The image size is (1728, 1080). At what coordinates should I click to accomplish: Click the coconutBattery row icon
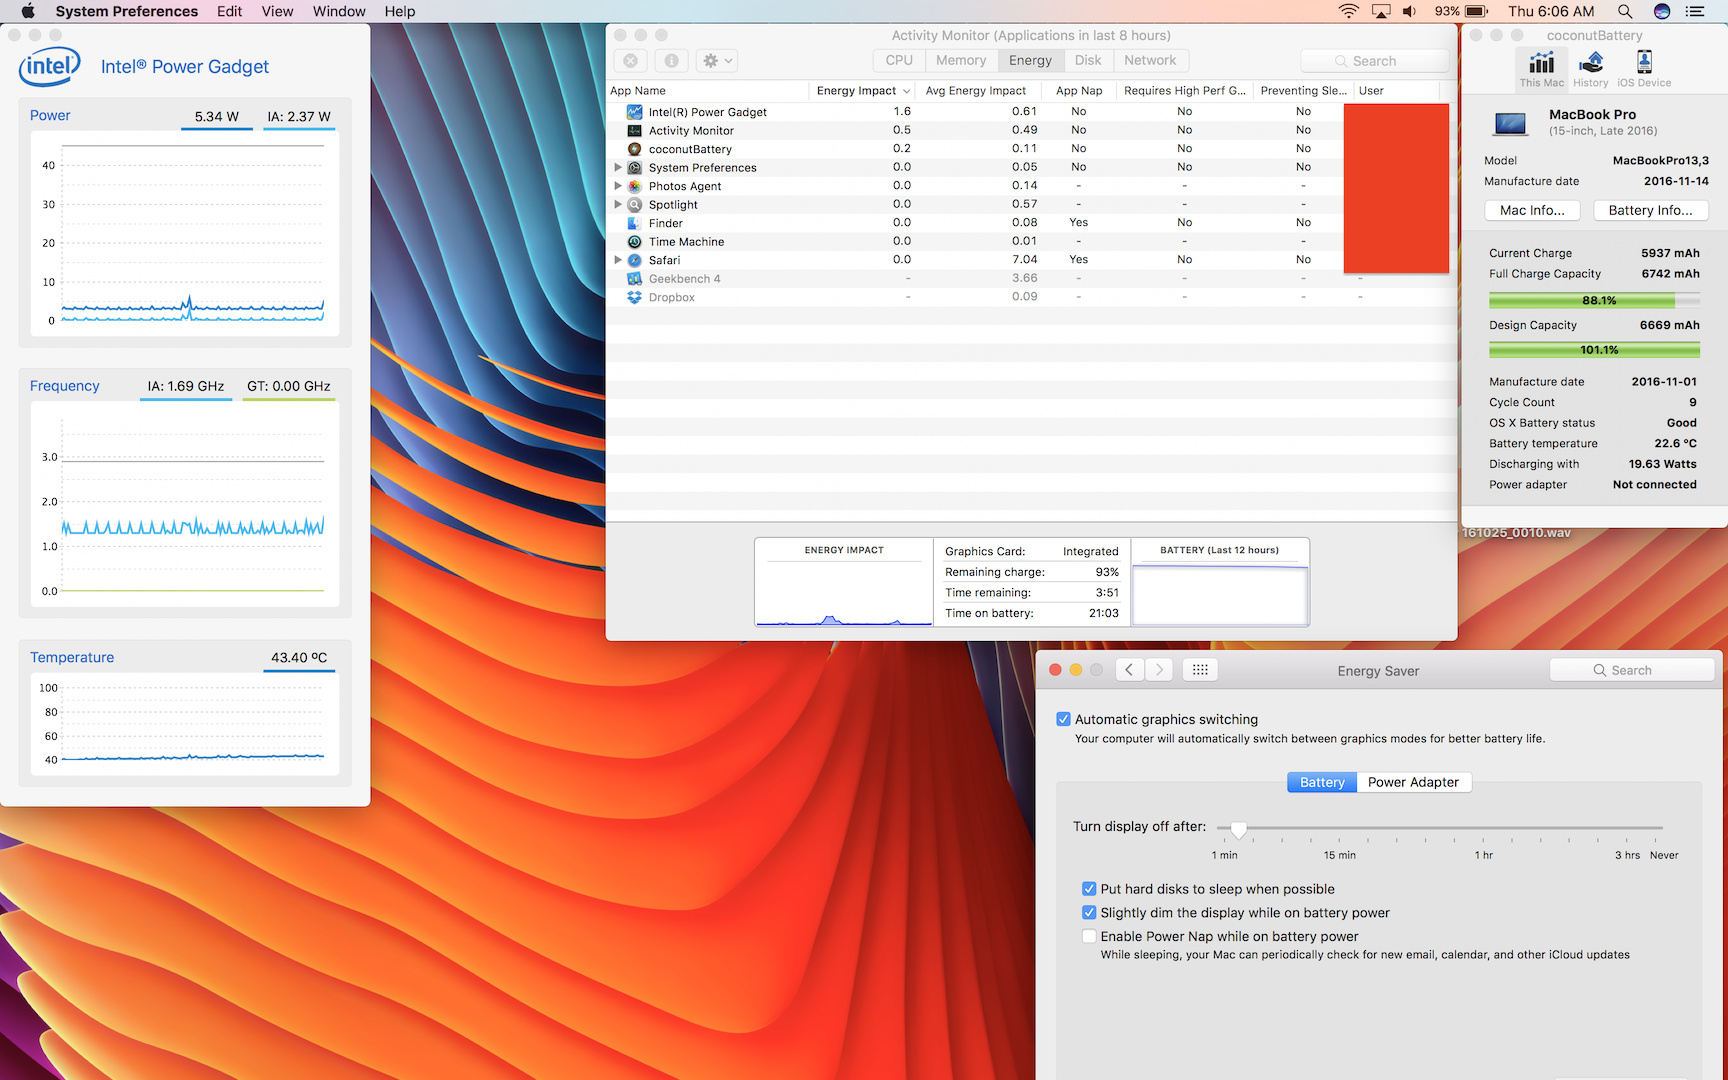point(634,149)
